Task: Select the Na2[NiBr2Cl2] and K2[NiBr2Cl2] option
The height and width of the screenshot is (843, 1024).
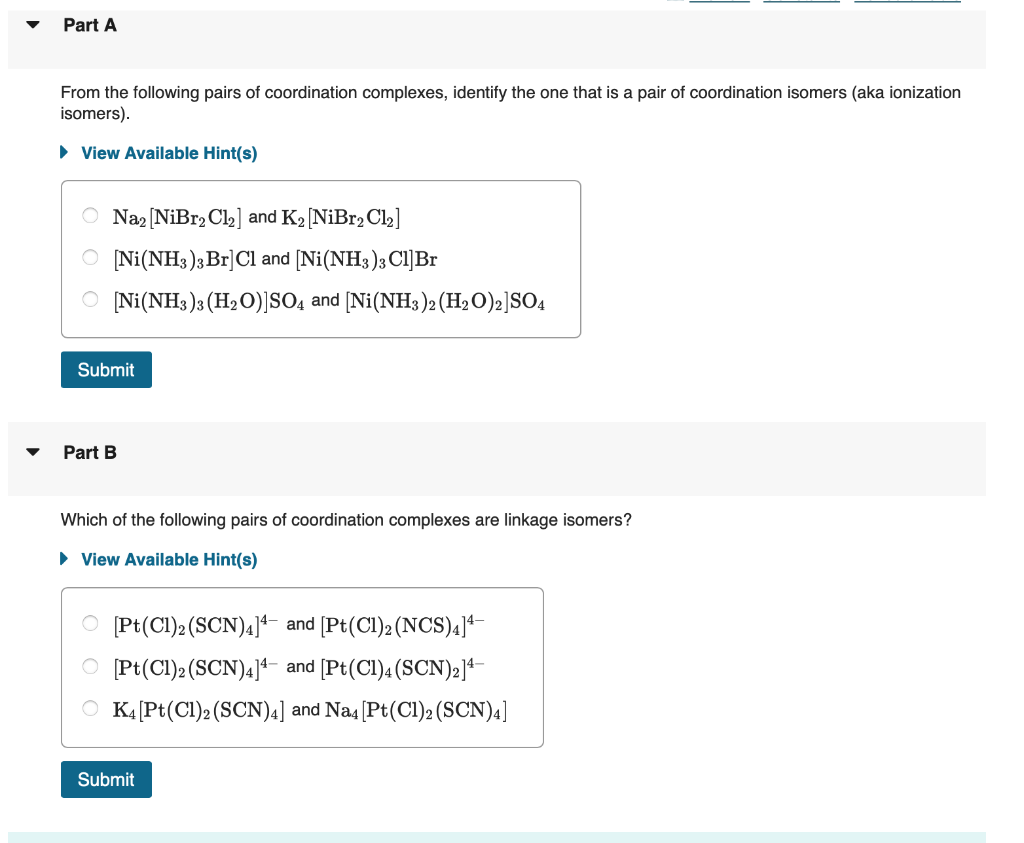Action: (90, 215)
